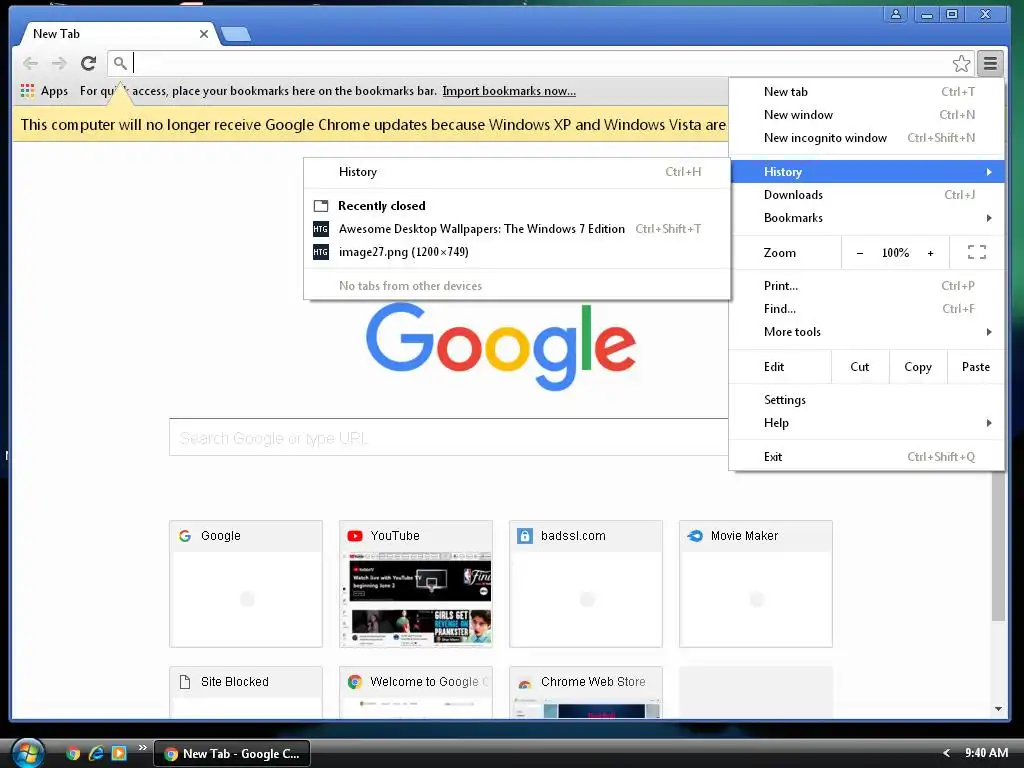The width and height of the screenshot is (1024, 768).
Task: Click the scrollbar down arrow
Action: click(x=998, y=709)
